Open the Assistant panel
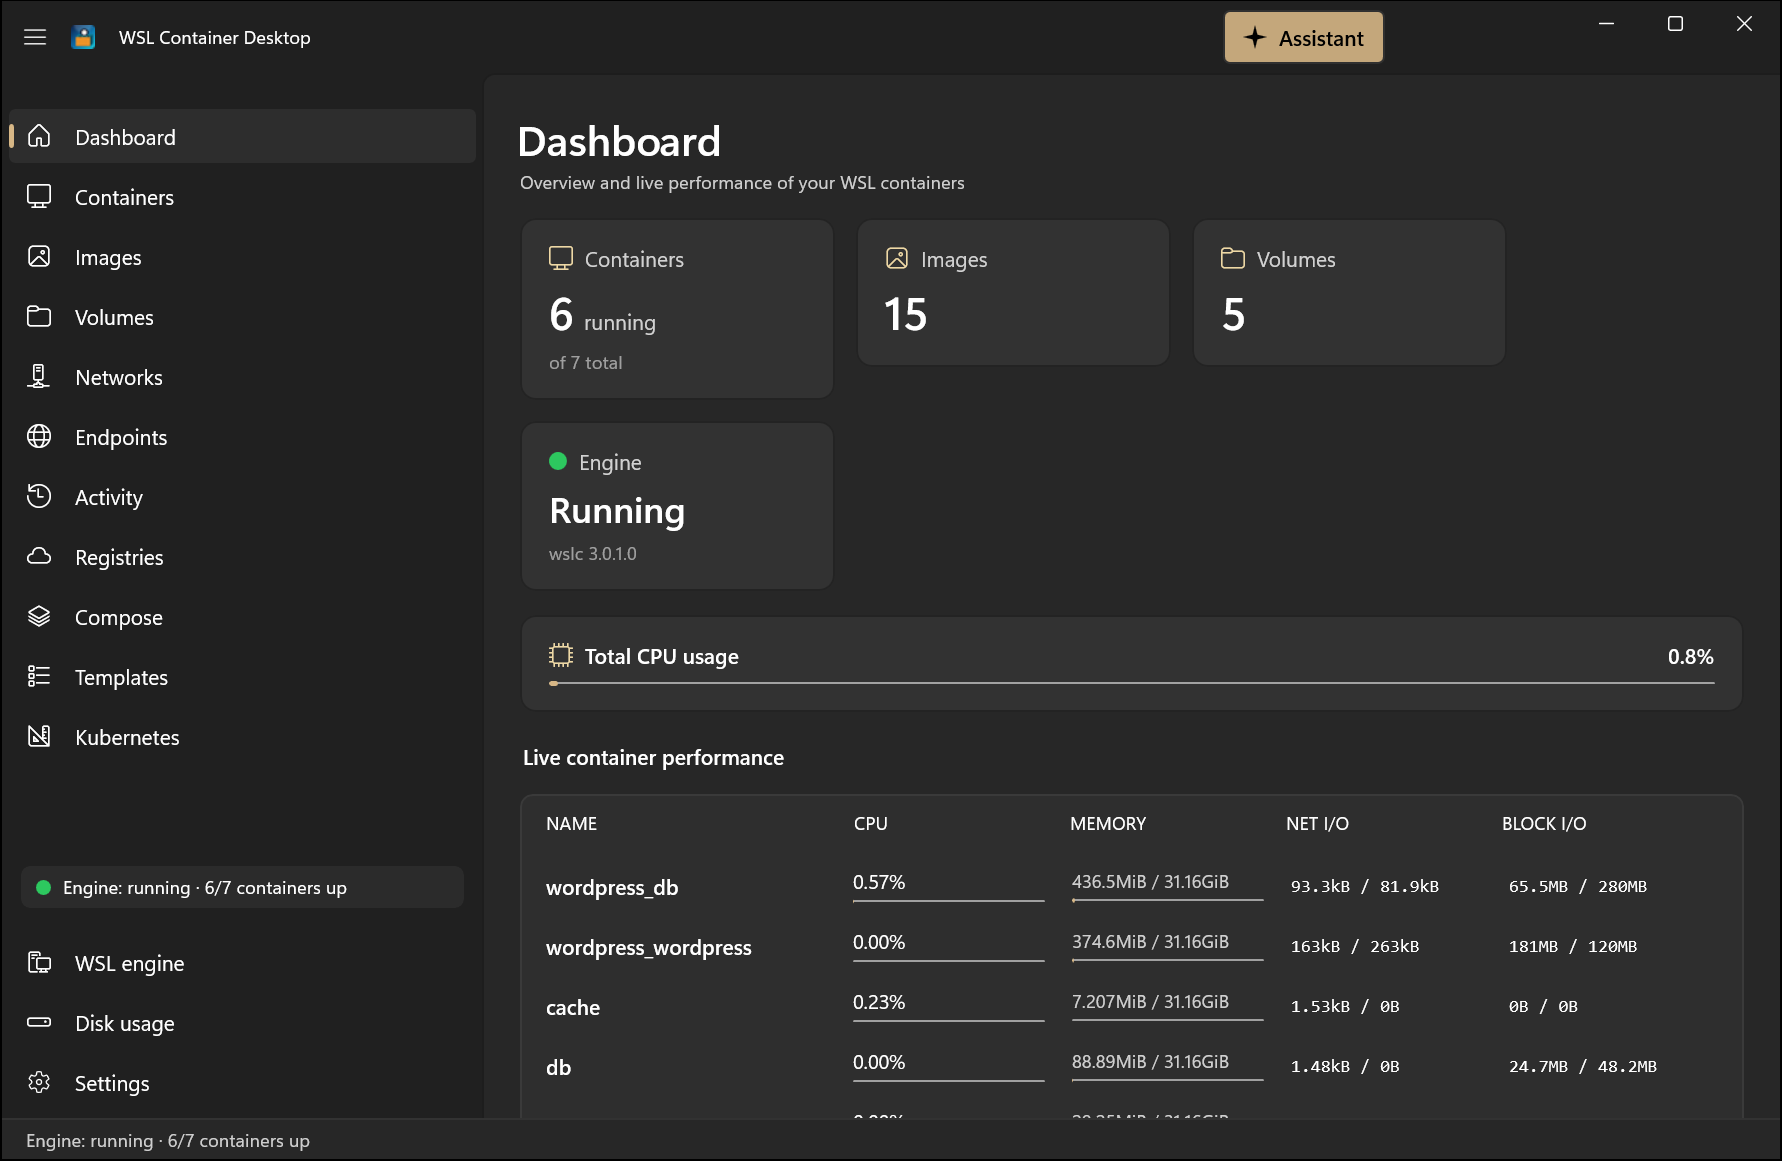The image size is (1782, 1161). (1304, 38)
